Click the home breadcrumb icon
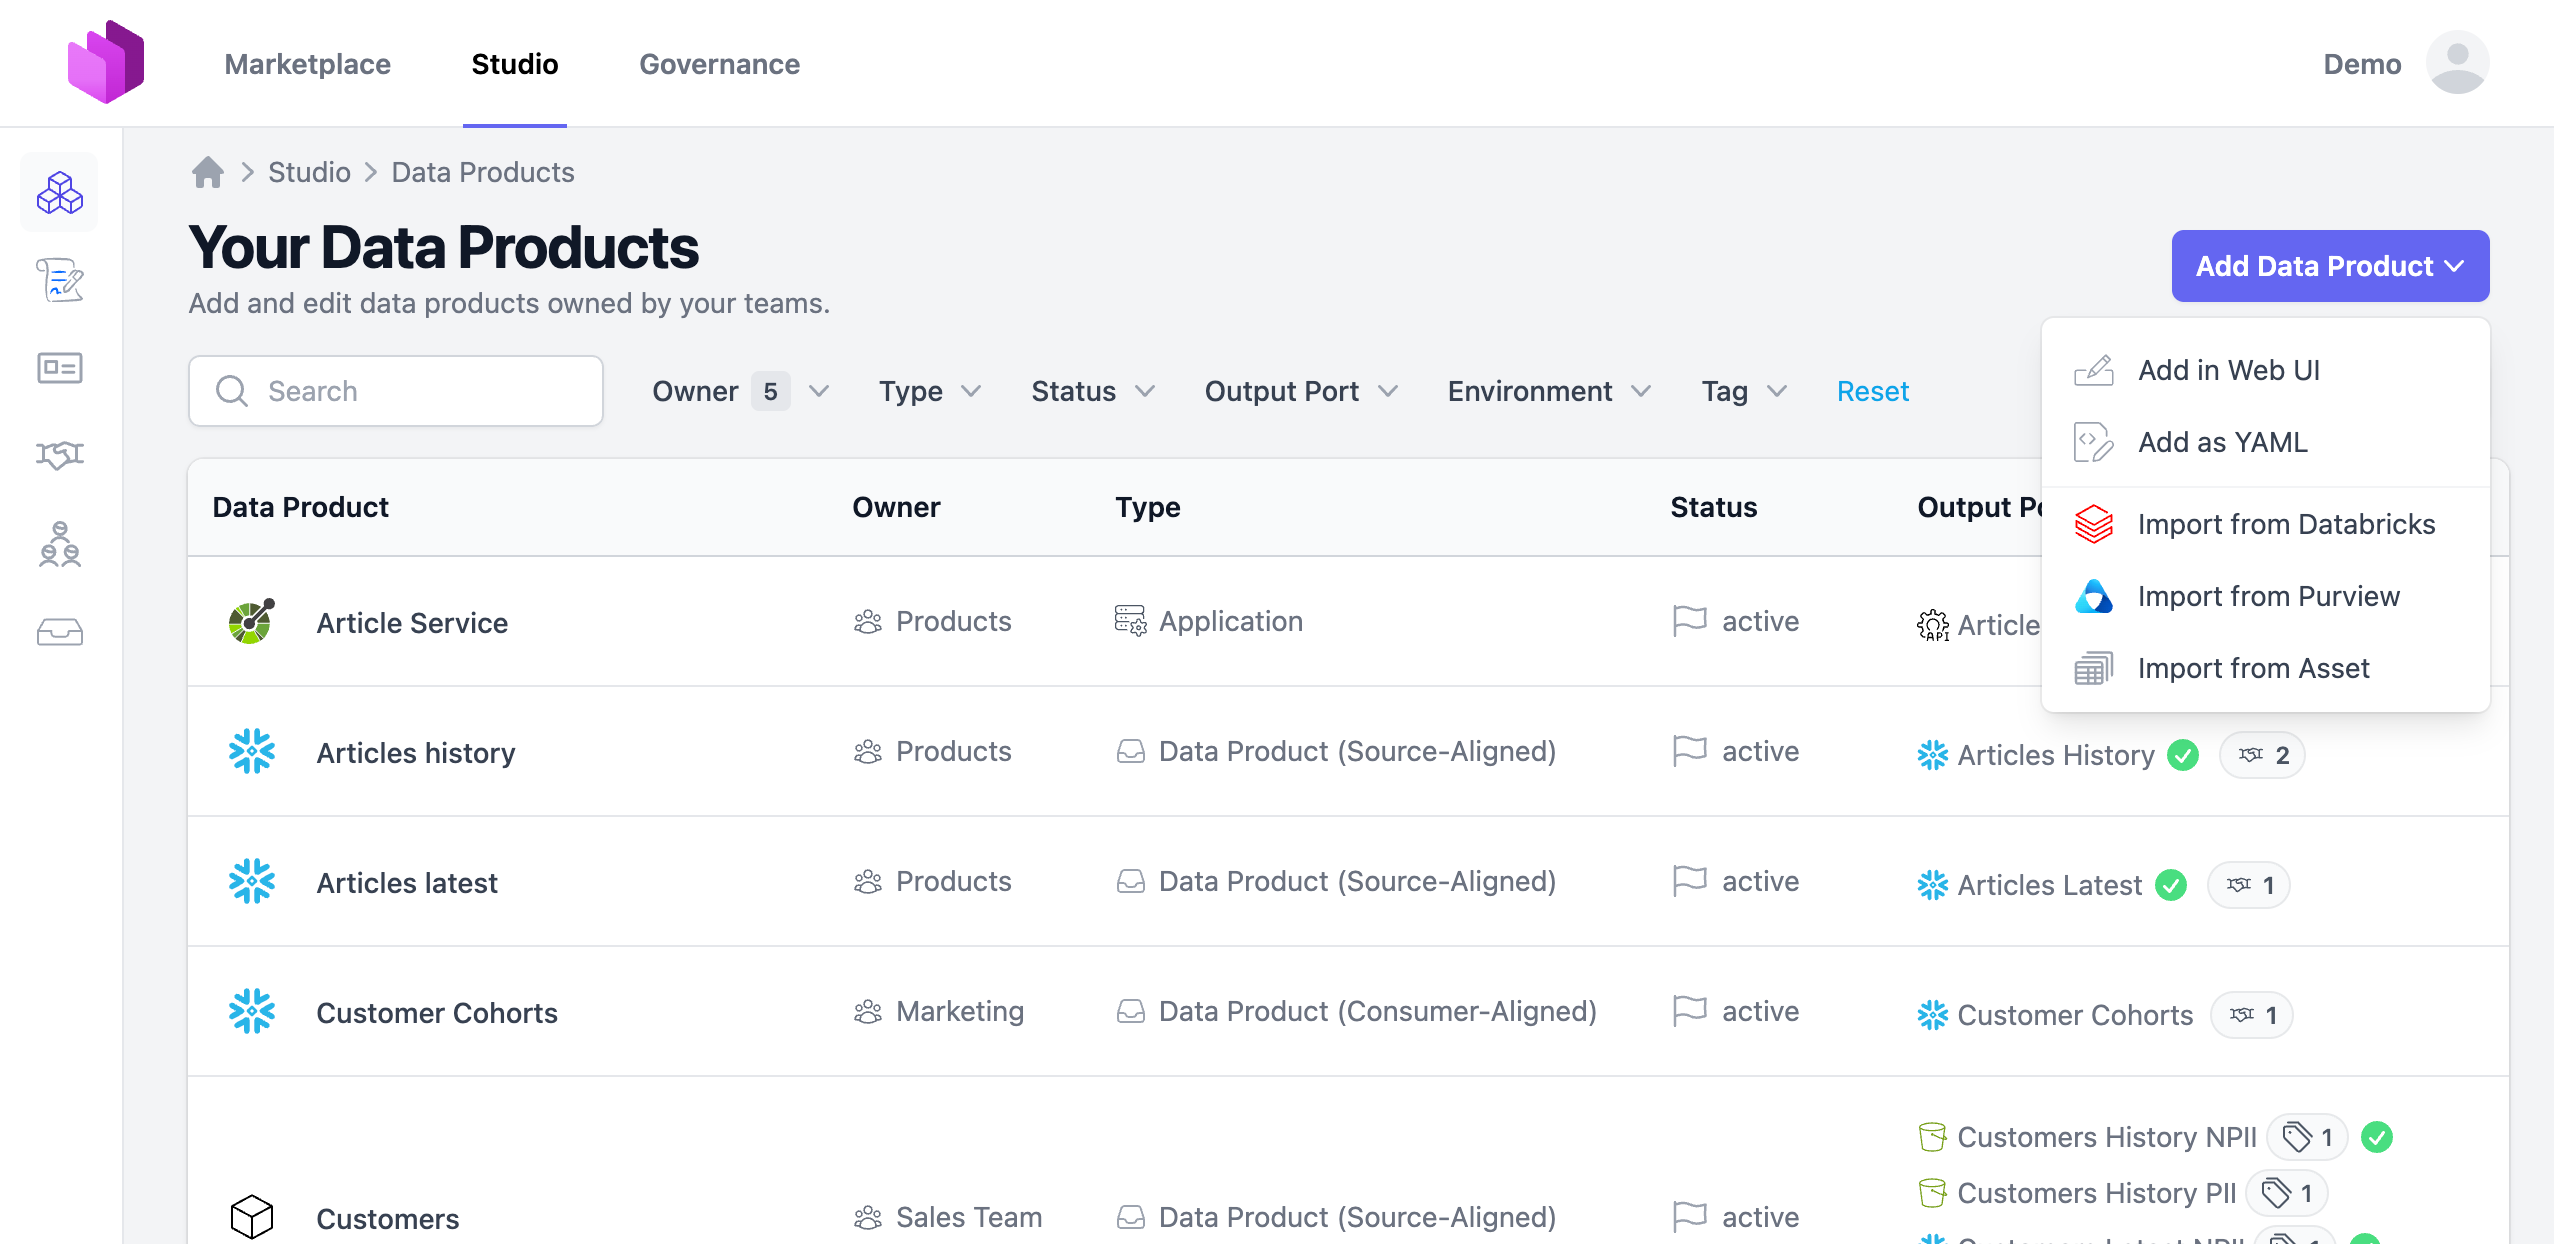Viewport: 2554px width, 1244px height. tap(208, 172)
